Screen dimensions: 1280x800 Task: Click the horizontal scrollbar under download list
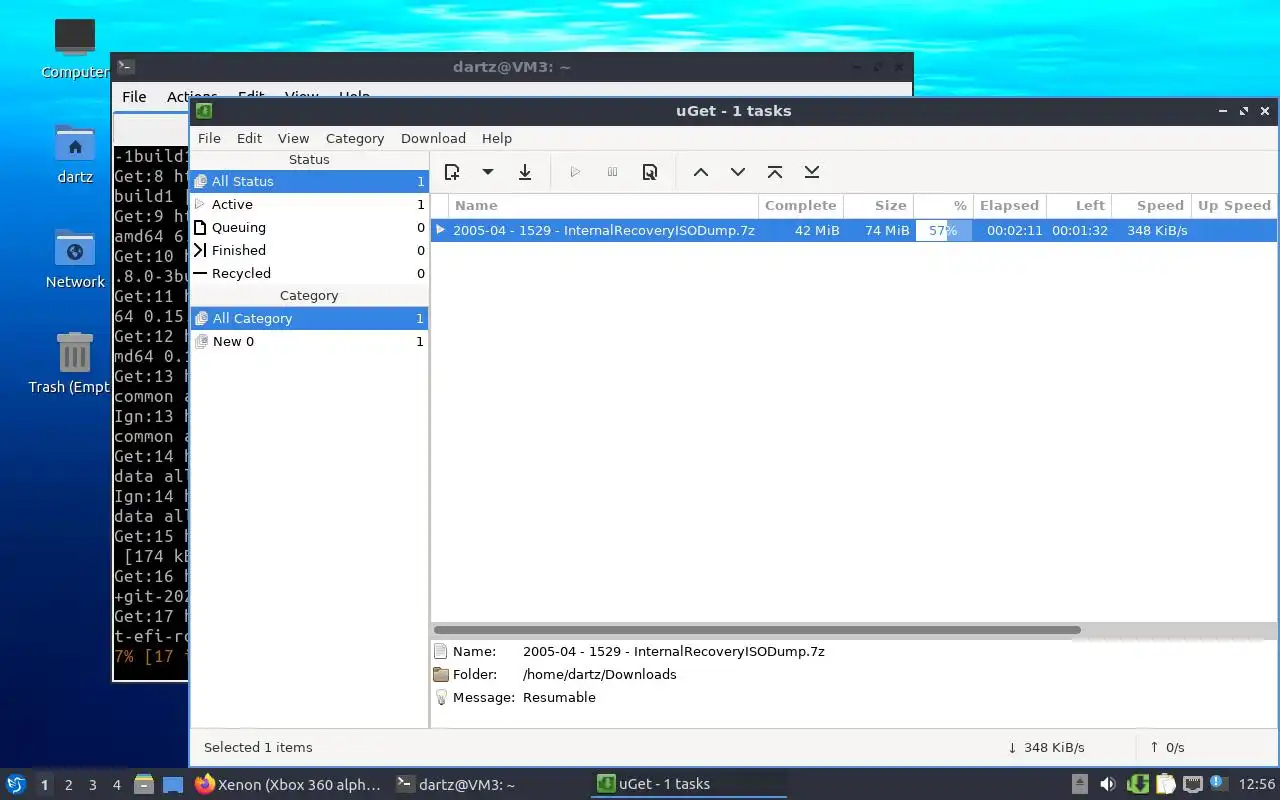tap(757, 630)
